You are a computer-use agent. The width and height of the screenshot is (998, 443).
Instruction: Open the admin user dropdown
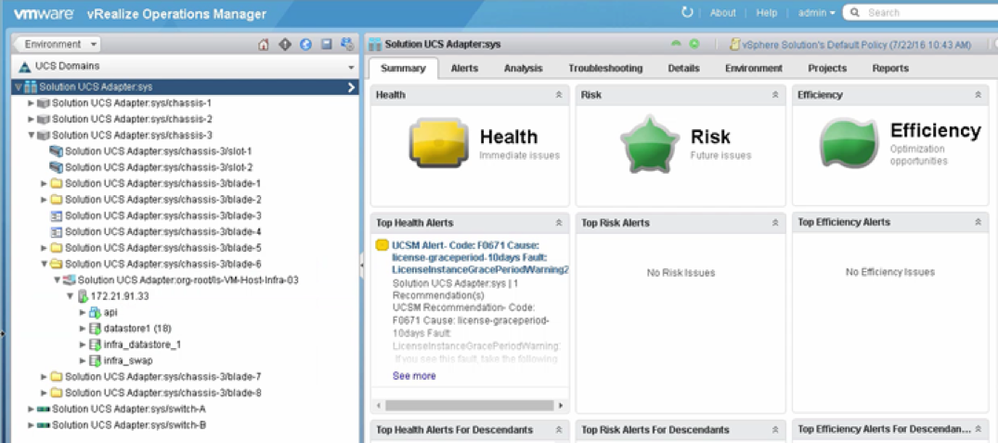click(x=817, y=13)
